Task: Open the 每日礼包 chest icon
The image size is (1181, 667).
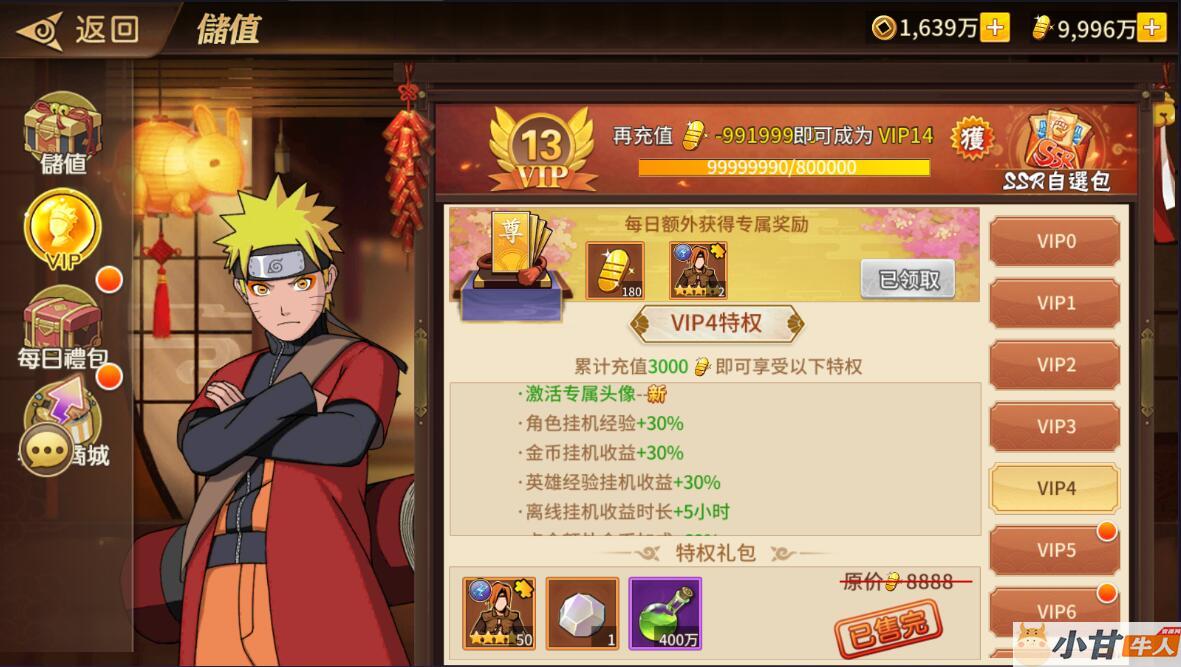Action: pos(62,328)
